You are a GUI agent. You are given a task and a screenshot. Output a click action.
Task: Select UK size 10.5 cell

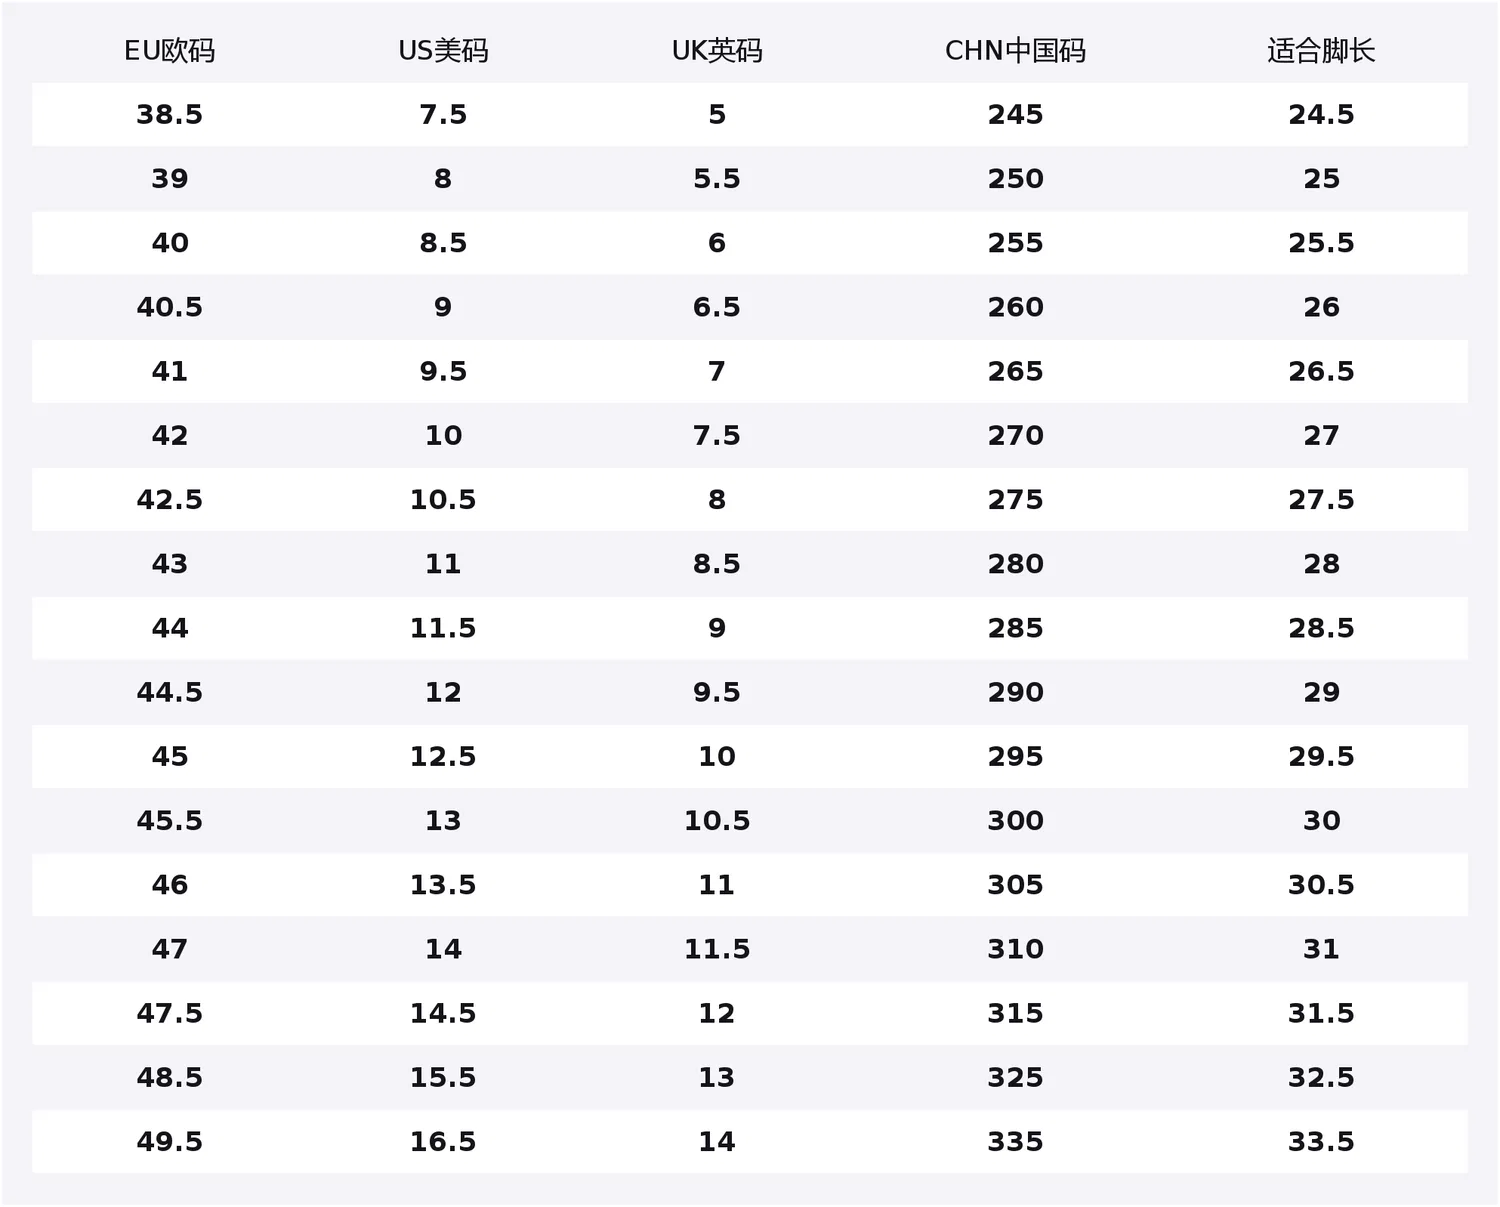(x=717, y=821)
